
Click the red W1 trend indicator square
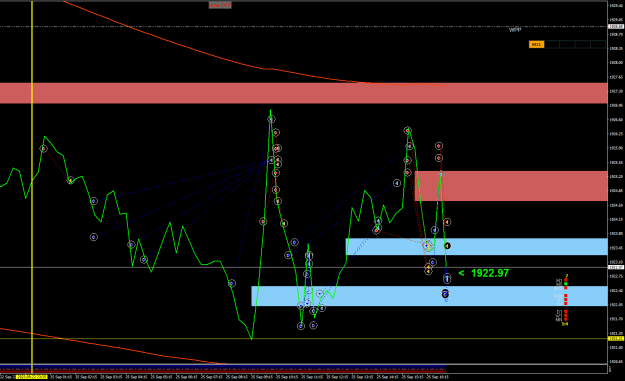click(566, 315)
